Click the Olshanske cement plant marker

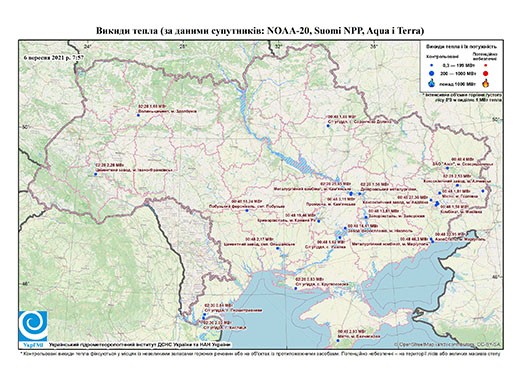[x=277, y=248]
